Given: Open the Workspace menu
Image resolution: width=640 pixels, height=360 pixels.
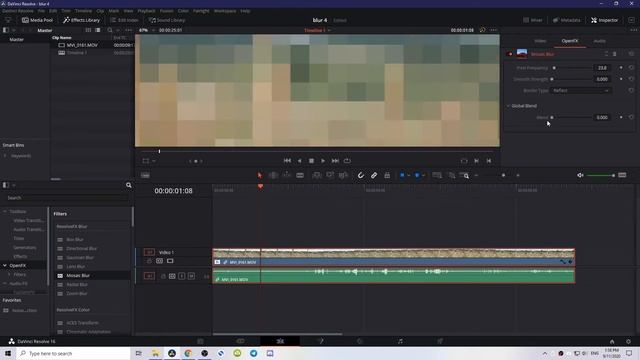Looking at the screenshot, I should tap(225, 11).
